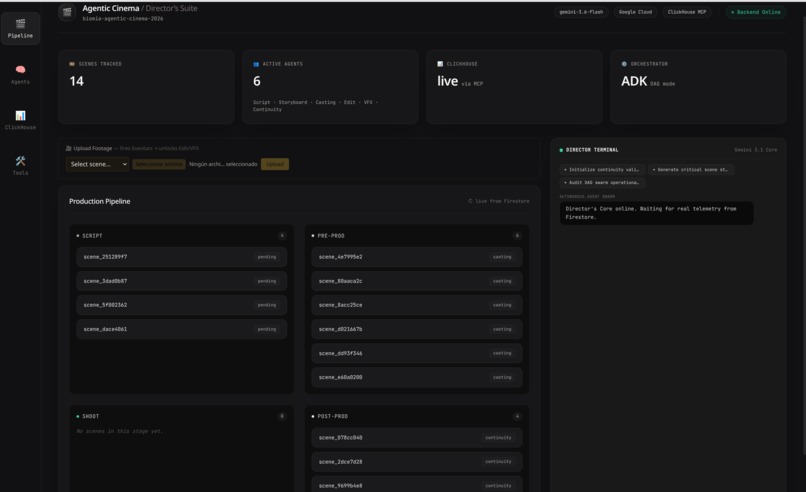Screen dimensions: 806x492
Task: Click the biomia-agentic-cinema-2026 project ID
Action: coord(123,19)
